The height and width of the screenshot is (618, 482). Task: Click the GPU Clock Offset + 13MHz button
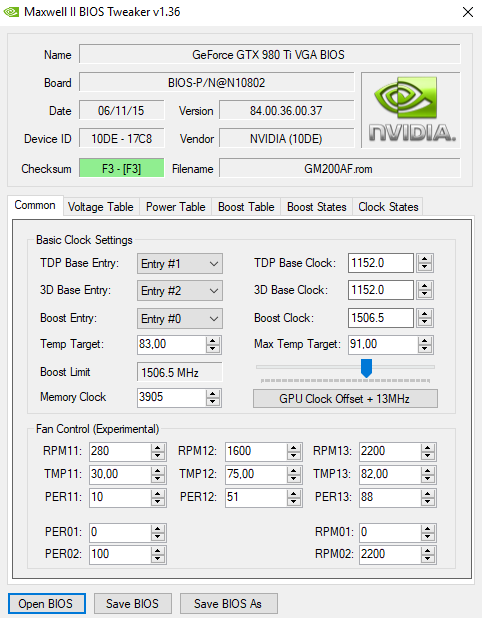345,399
